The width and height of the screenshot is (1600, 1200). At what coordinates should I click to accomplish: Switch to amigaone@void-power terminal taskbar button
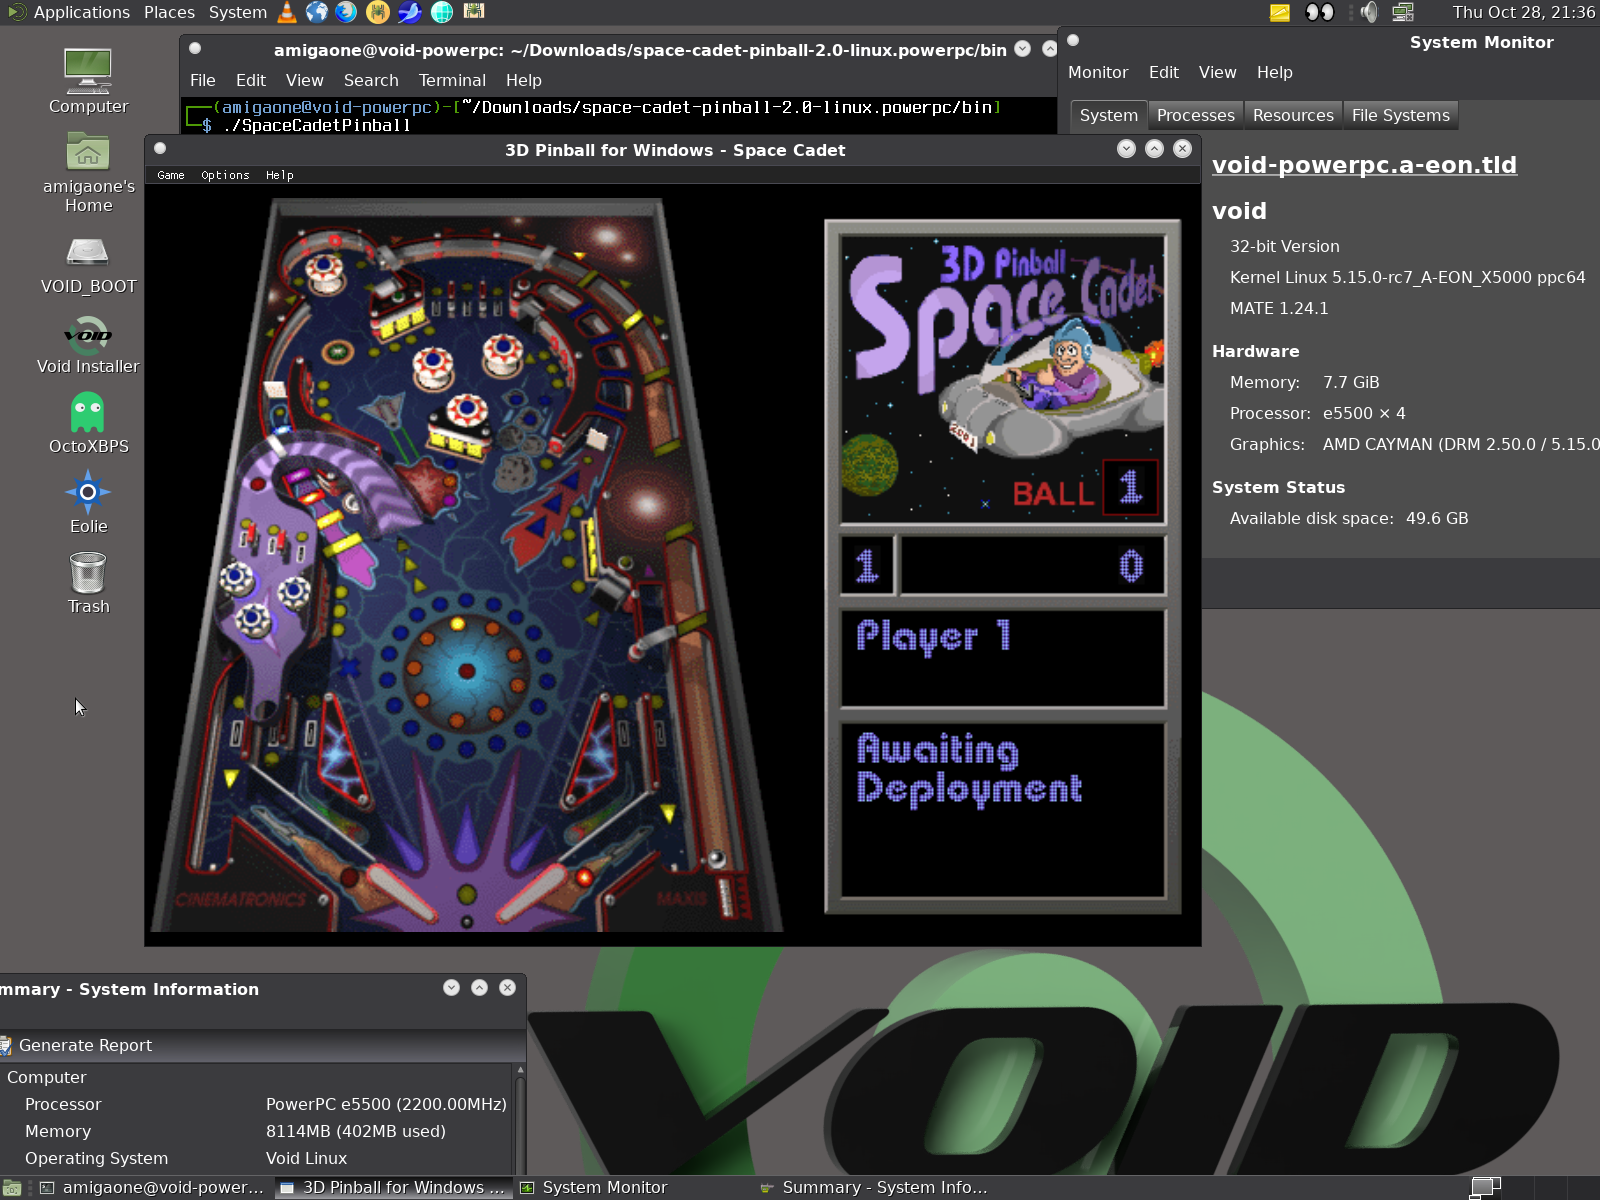tap(151, 1188)
